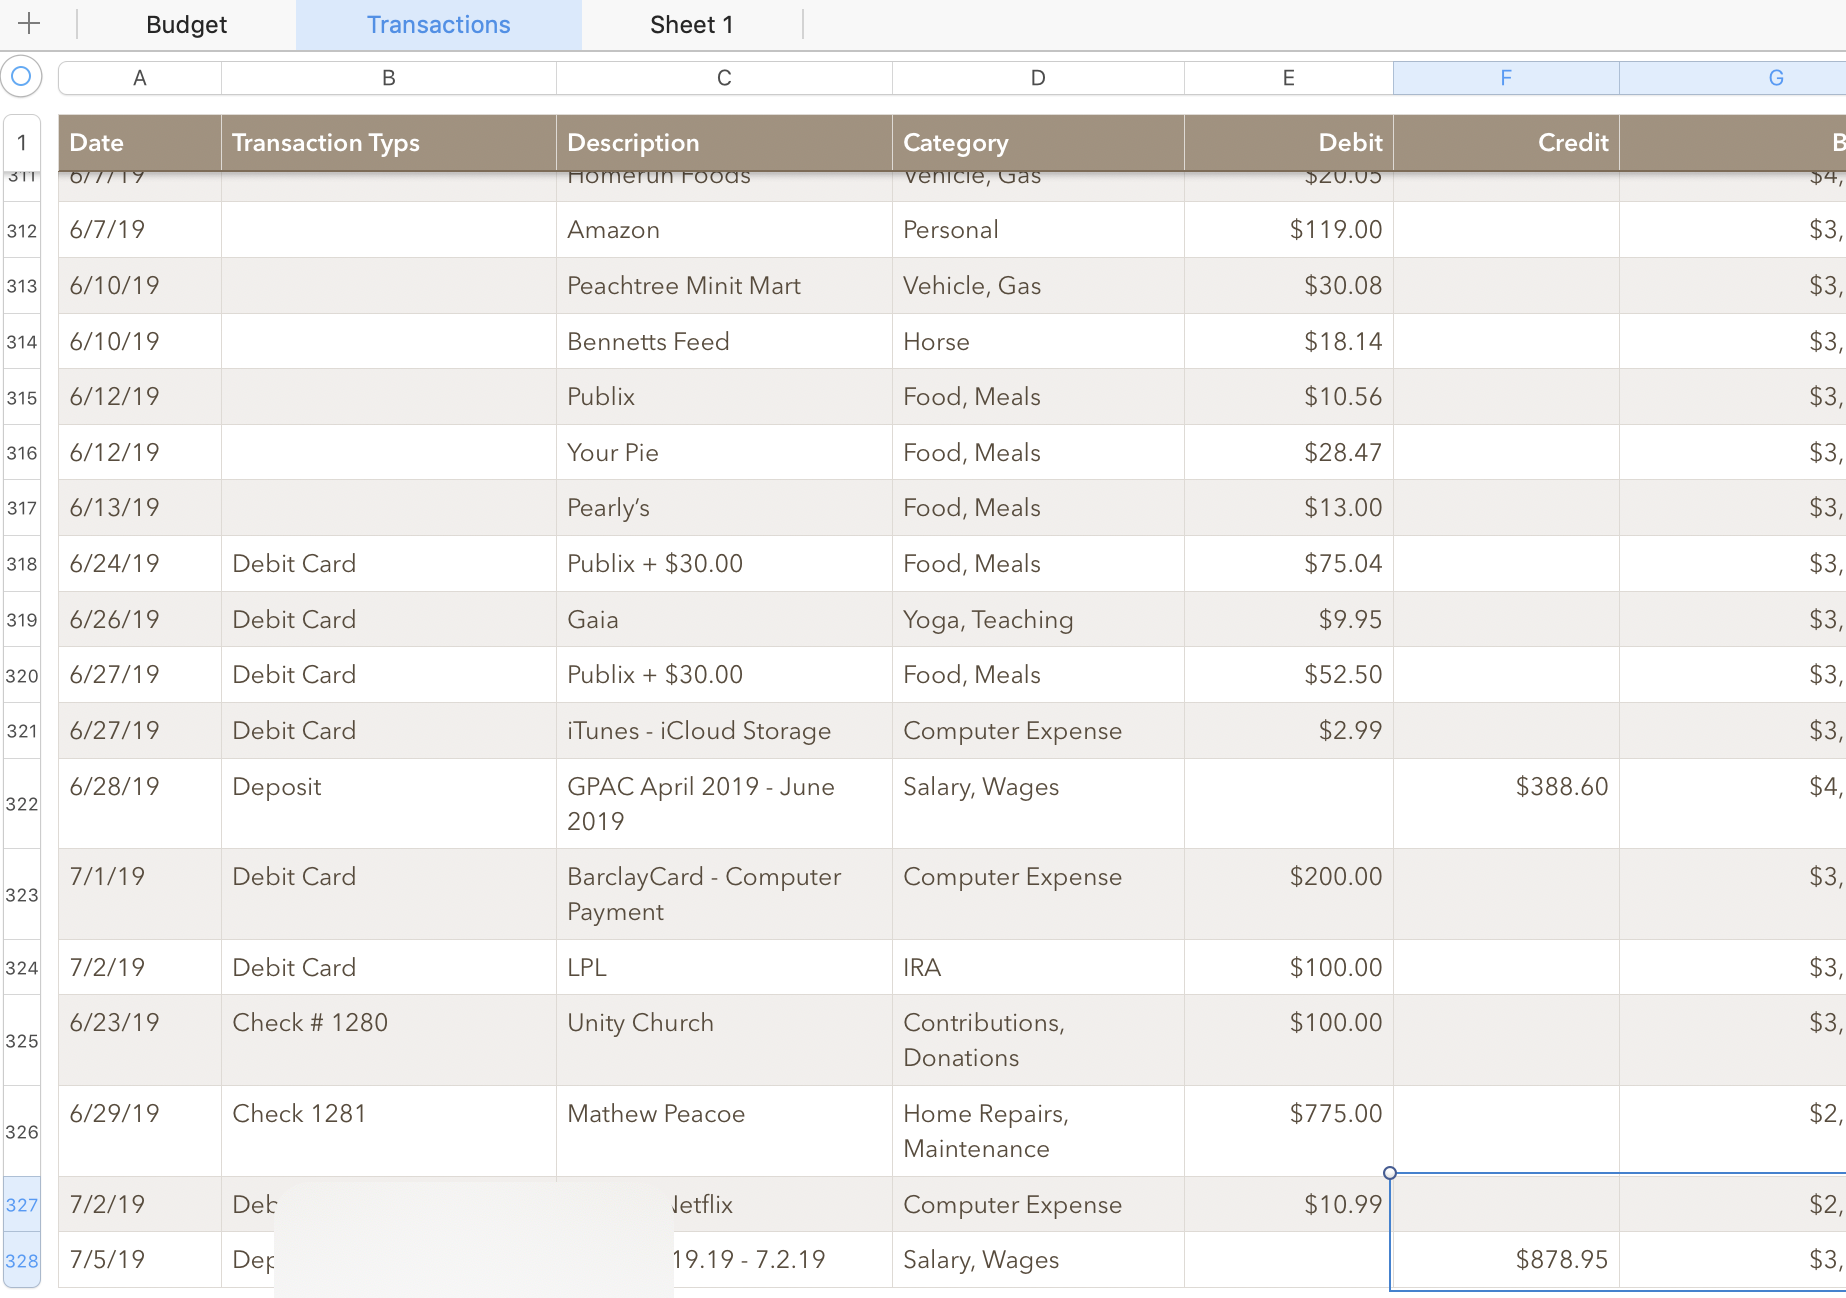Viewport: 1846px width, 1298px height.
Task: Click the Mathew Peacoe cell
Action: pyautogui.click(x=724, y=1132)
